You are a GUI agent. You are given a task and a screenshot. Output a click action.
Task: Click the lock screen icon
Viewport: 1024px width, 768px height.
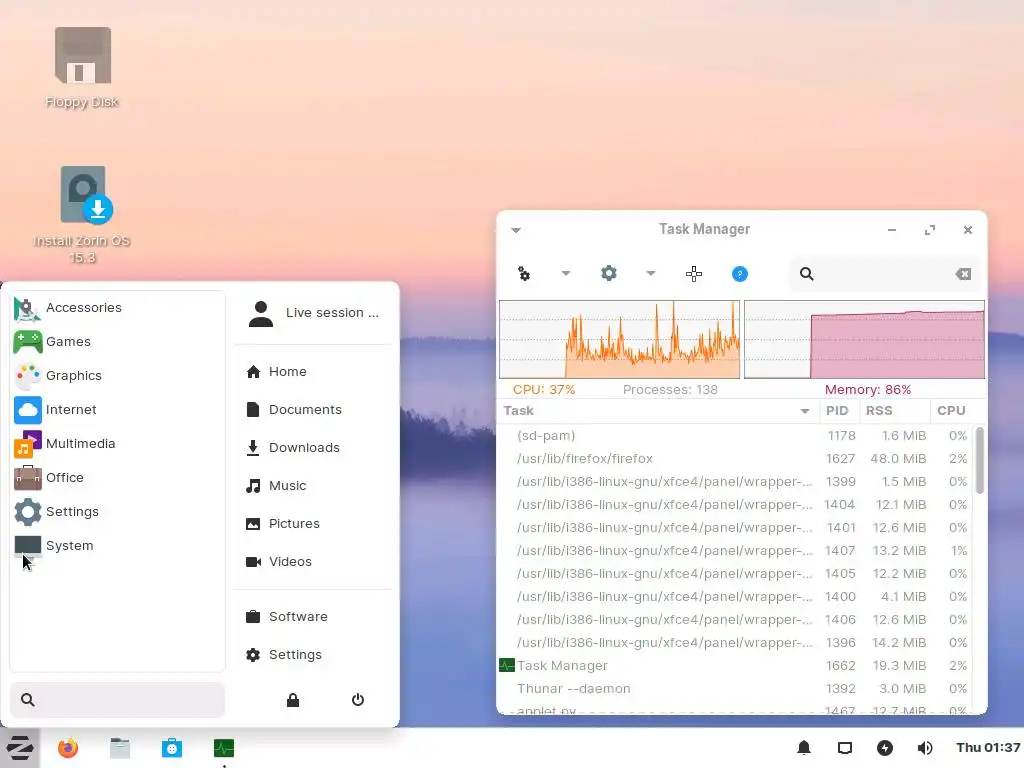[293, 700]
